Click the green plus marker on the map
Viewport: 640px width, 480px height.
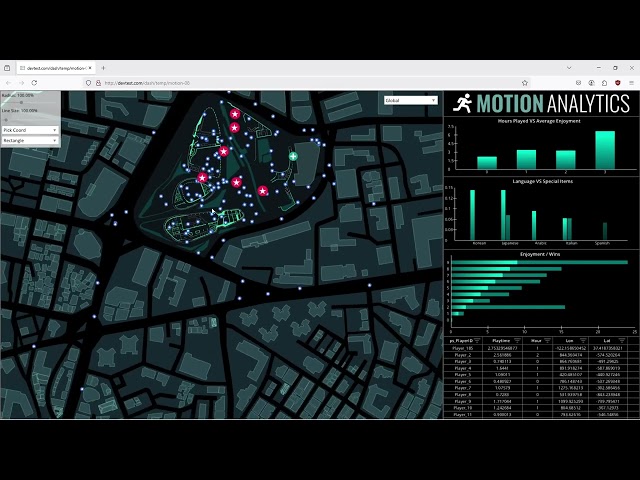[x=293, y=156]
